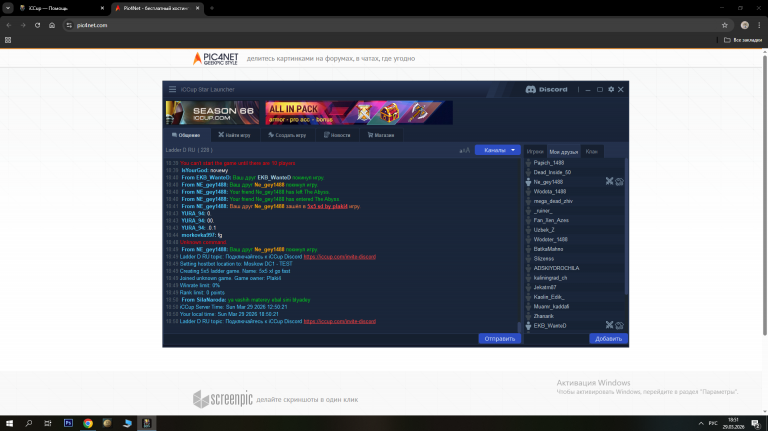The width and height of the screenshot is (768, 431).
Task: Open Windows taskbar search
Action: (x=28, y=423)
